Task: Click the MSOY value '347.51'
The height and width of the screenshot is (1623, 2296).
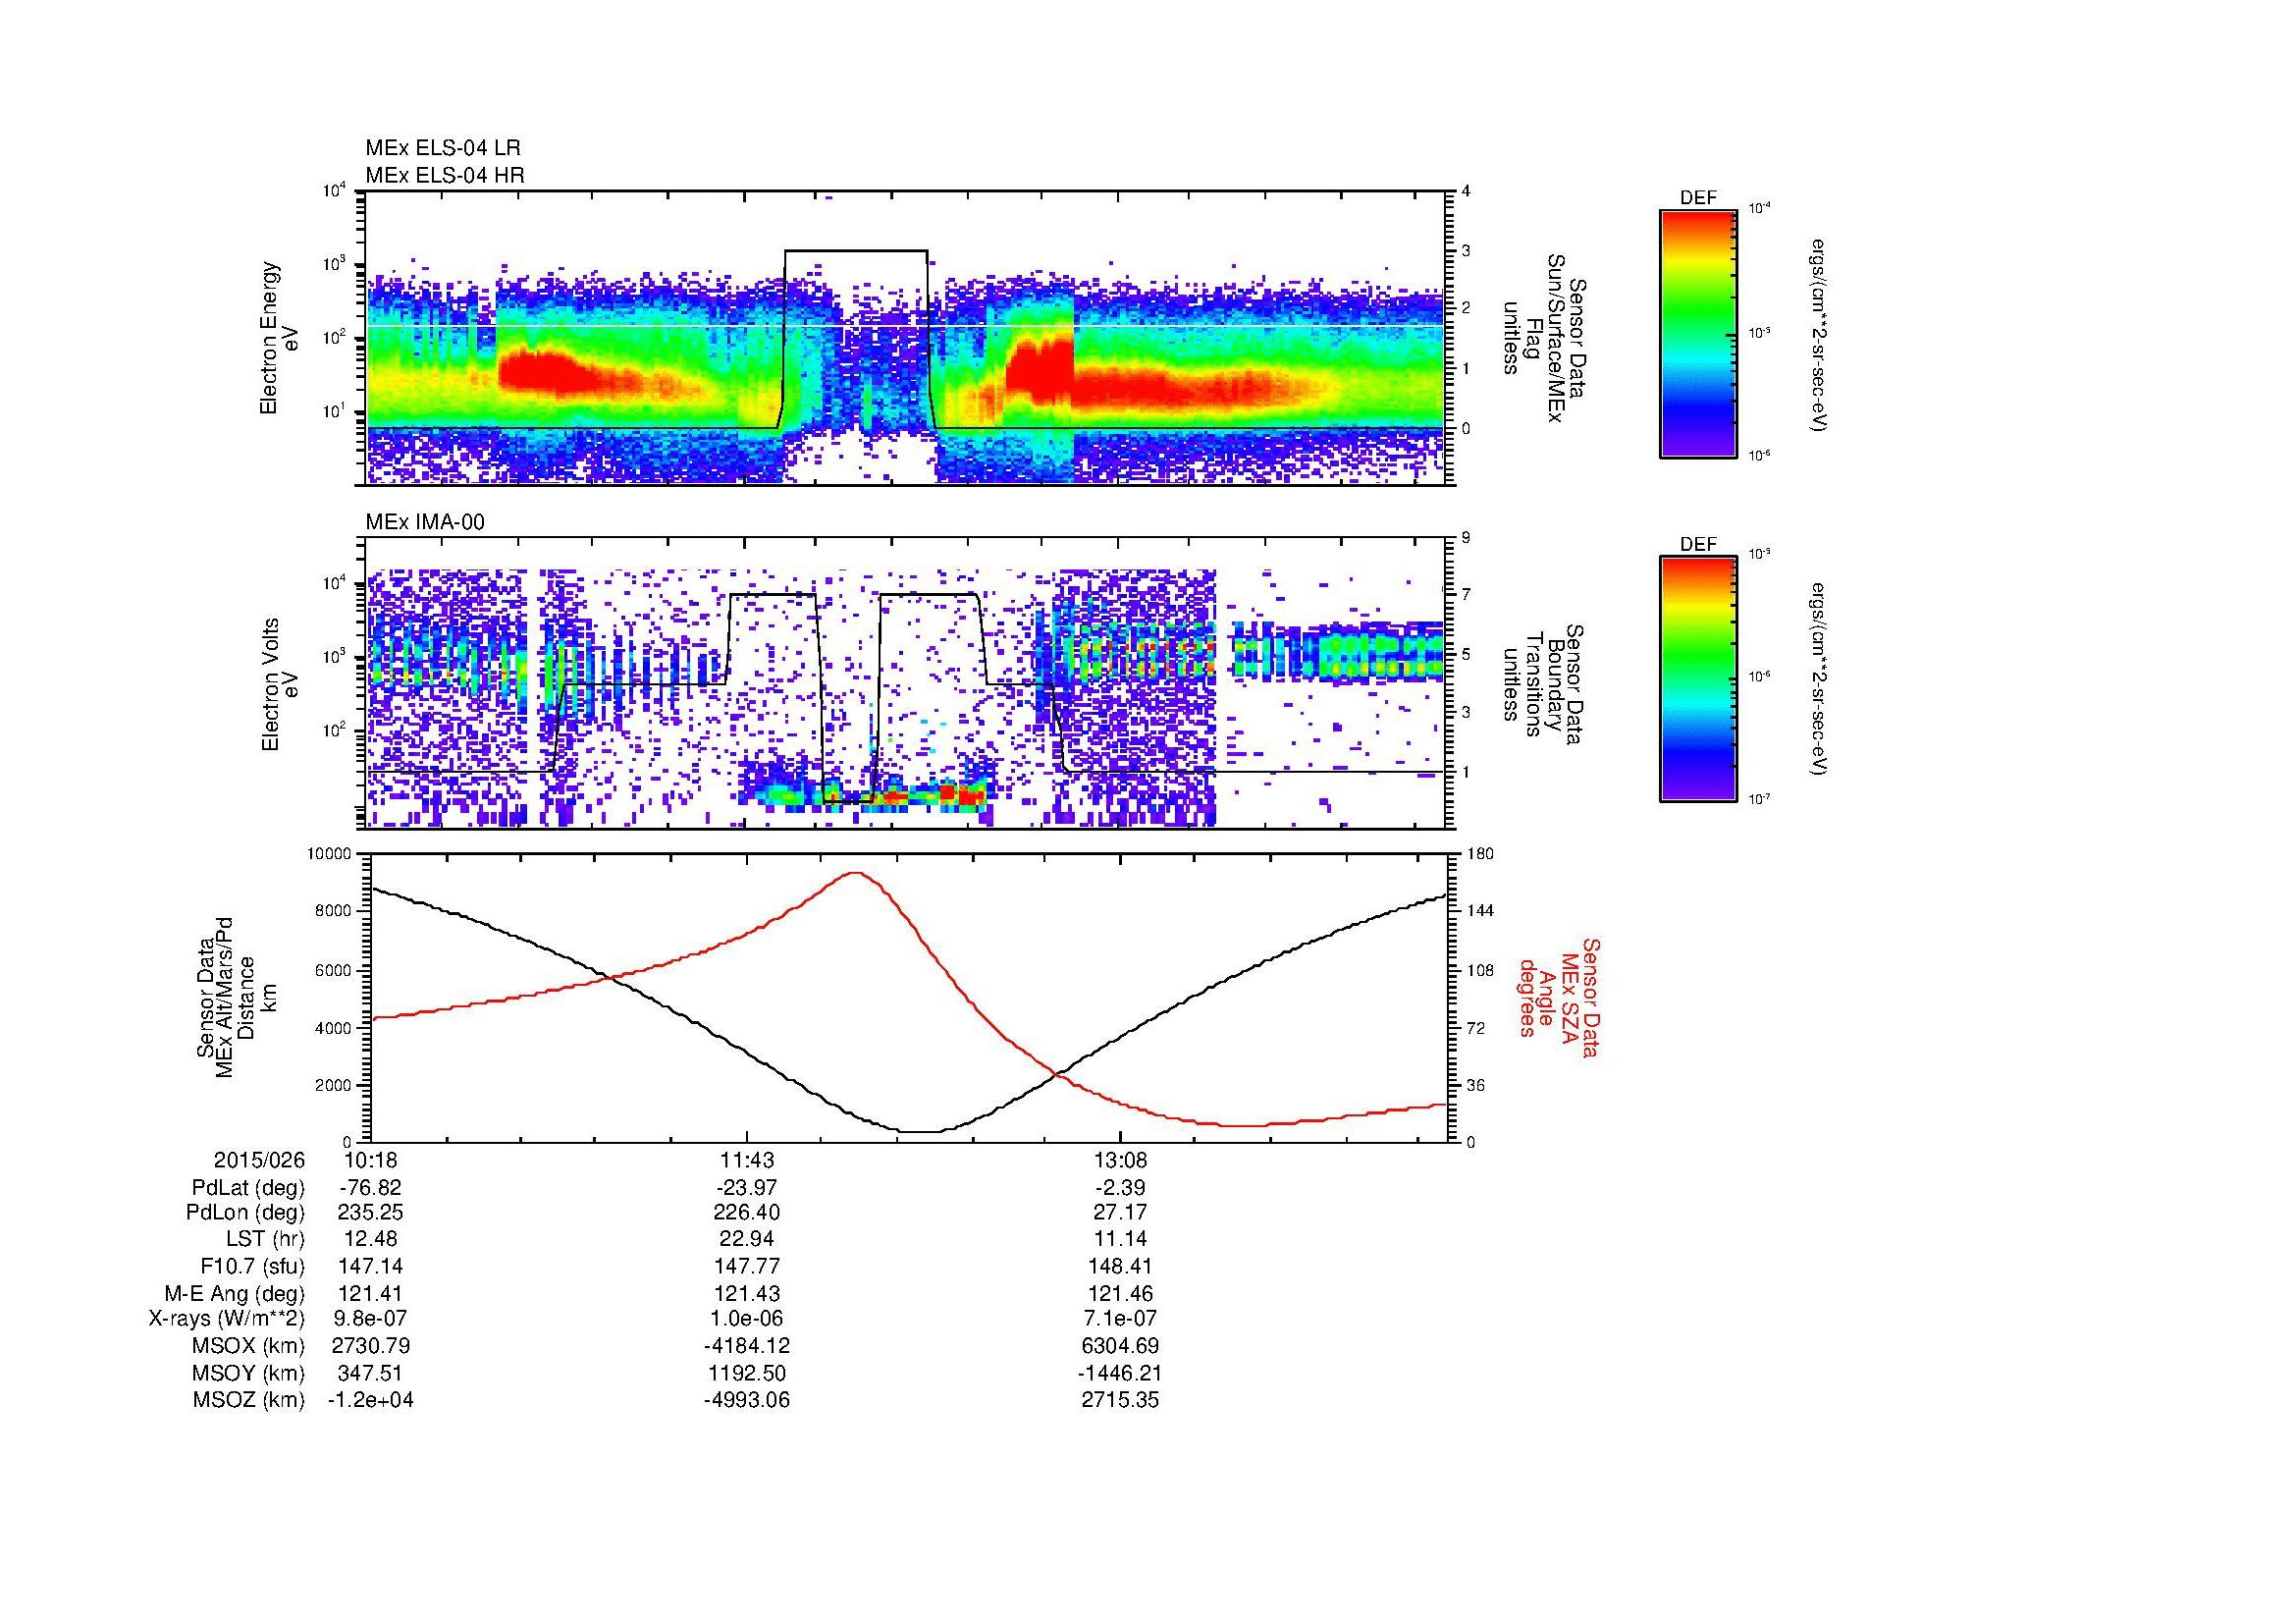Action: (370, 1373)
